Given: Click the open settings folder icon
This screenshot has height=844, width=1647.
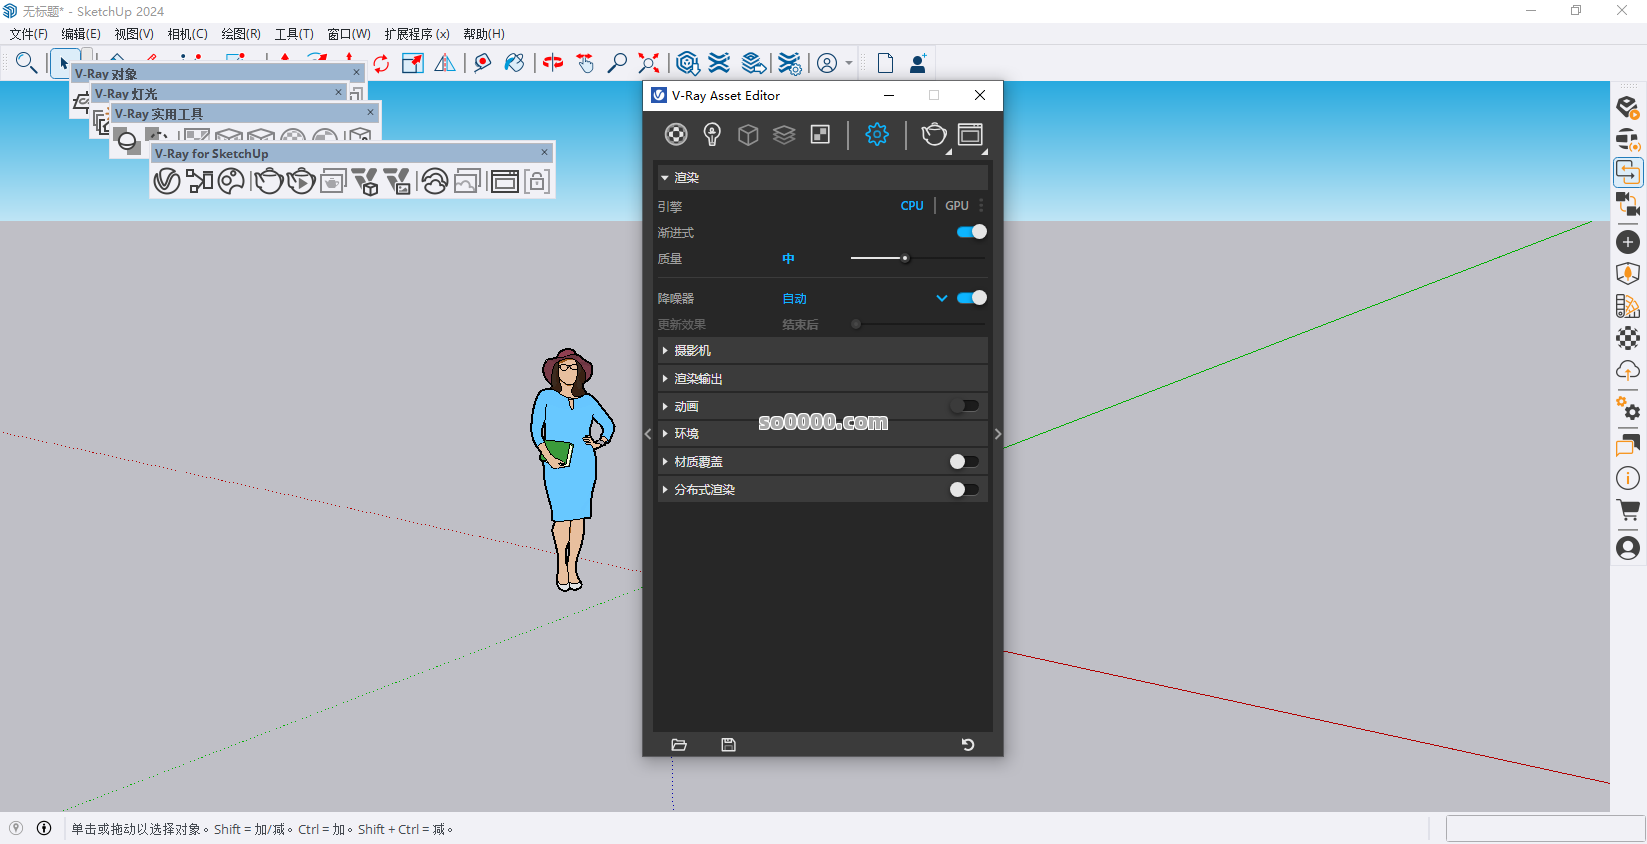Looking at the screenshot, I should point(679,745).
